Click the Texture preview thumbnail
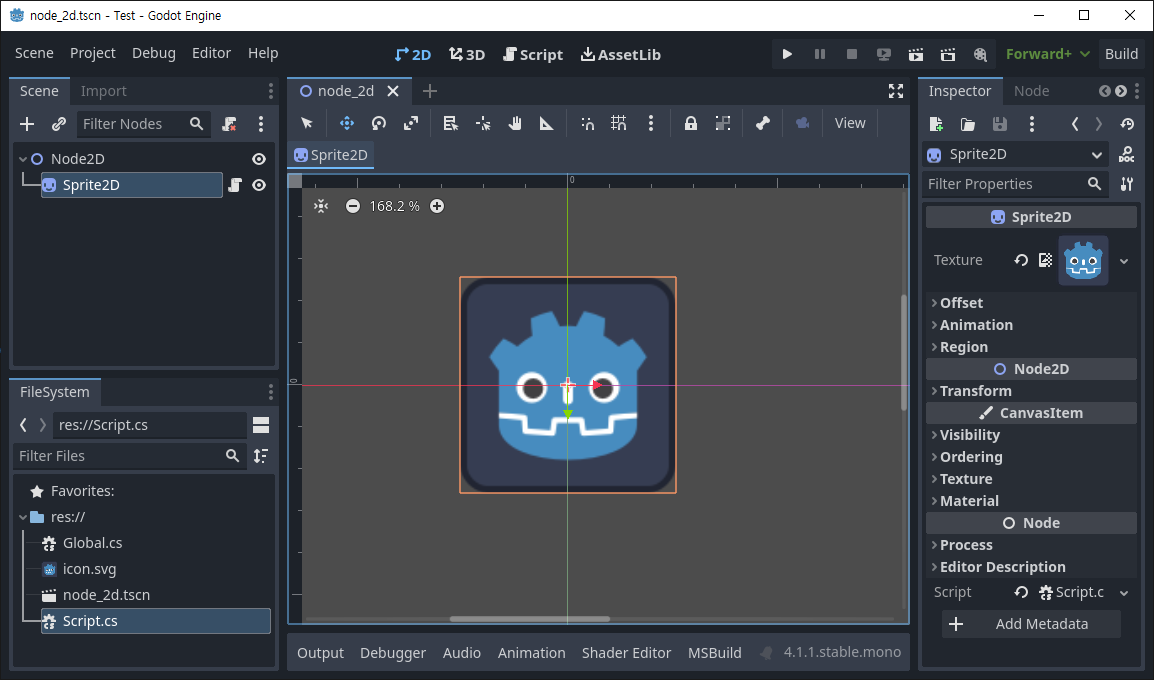The image size is (1154, 688). [x=1083, y=260]
